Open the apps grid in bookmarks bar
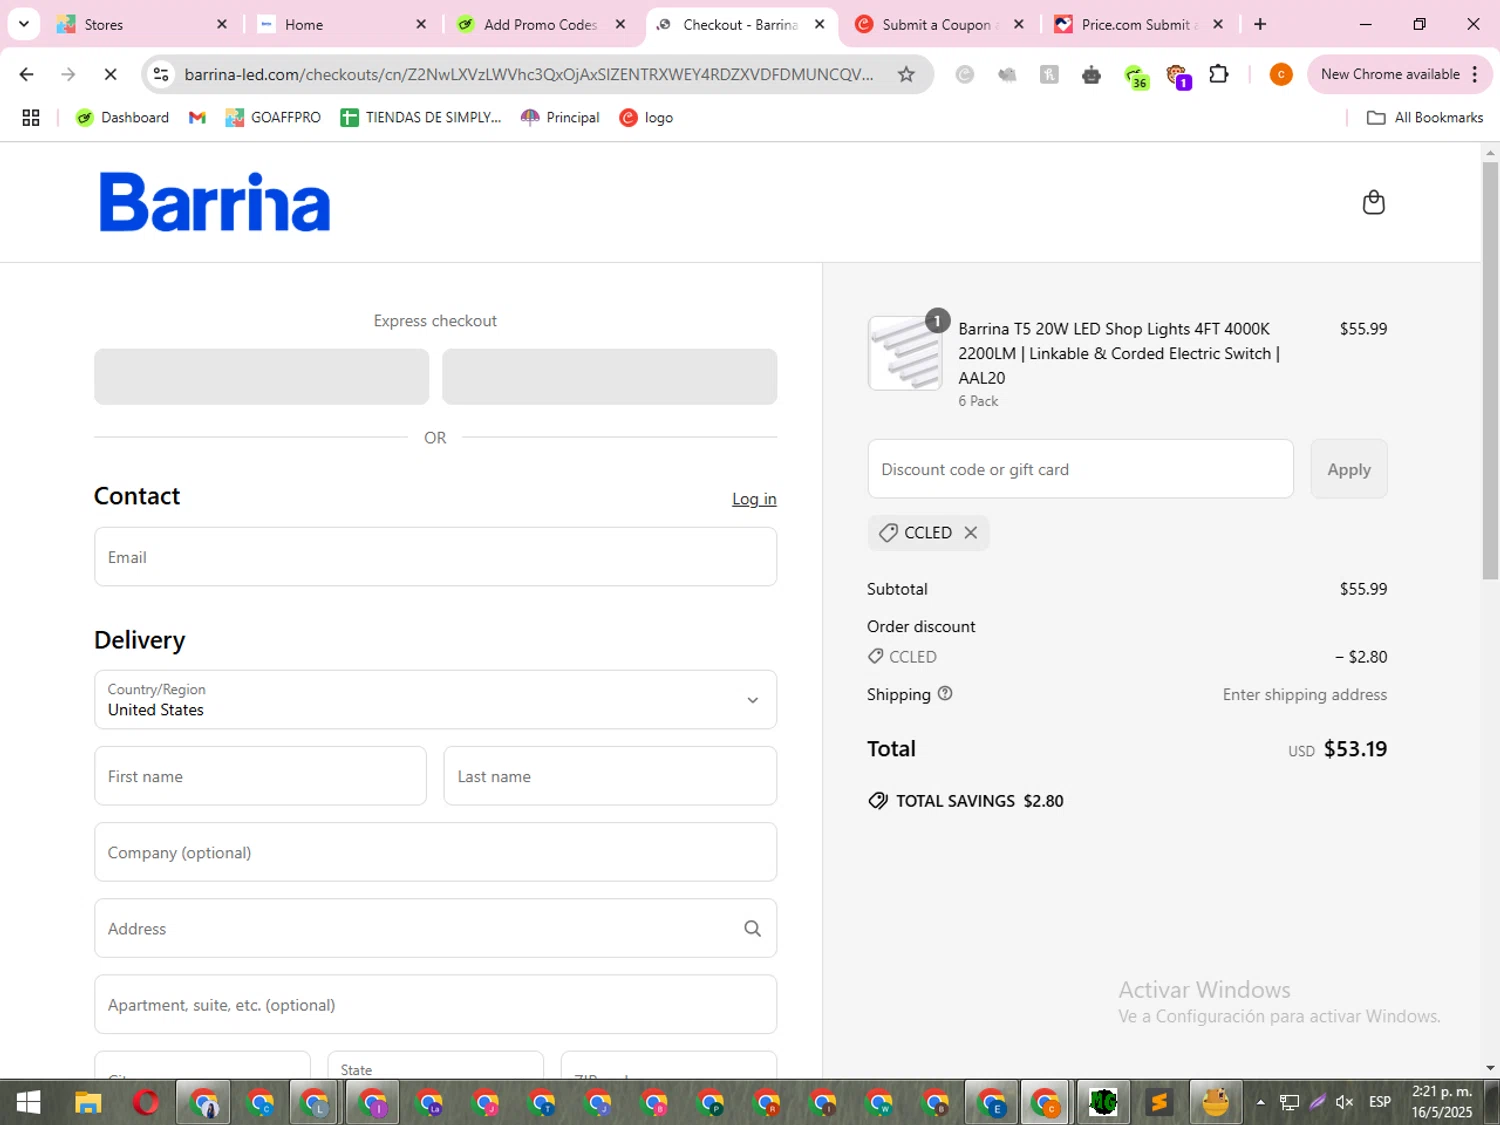This screenshot has width=1500, height=1125. click(x=31, y=118)
